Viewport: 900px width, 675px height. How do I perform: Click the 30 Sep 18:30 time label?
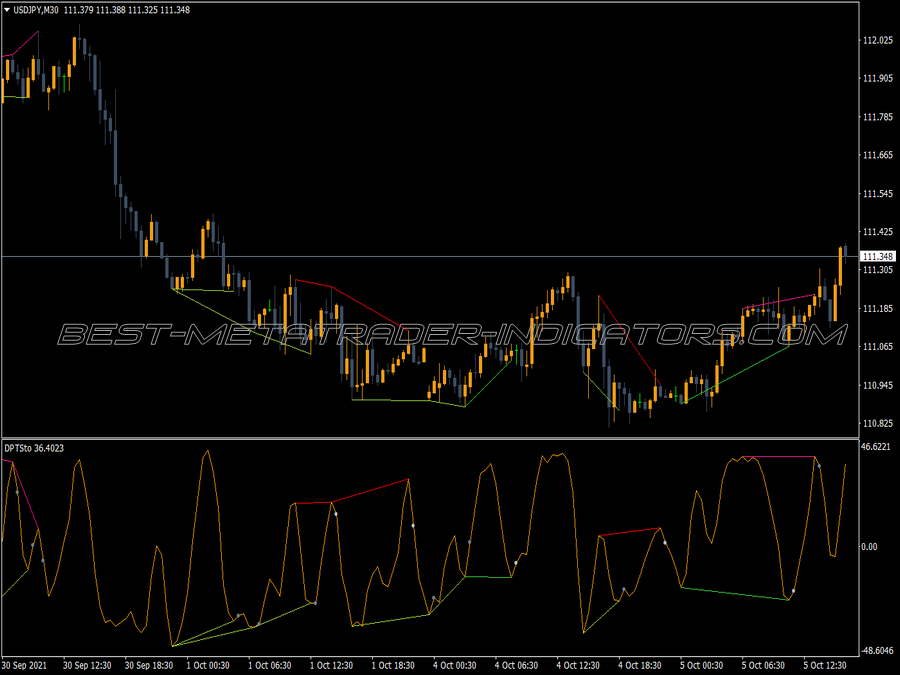(149, 665)
